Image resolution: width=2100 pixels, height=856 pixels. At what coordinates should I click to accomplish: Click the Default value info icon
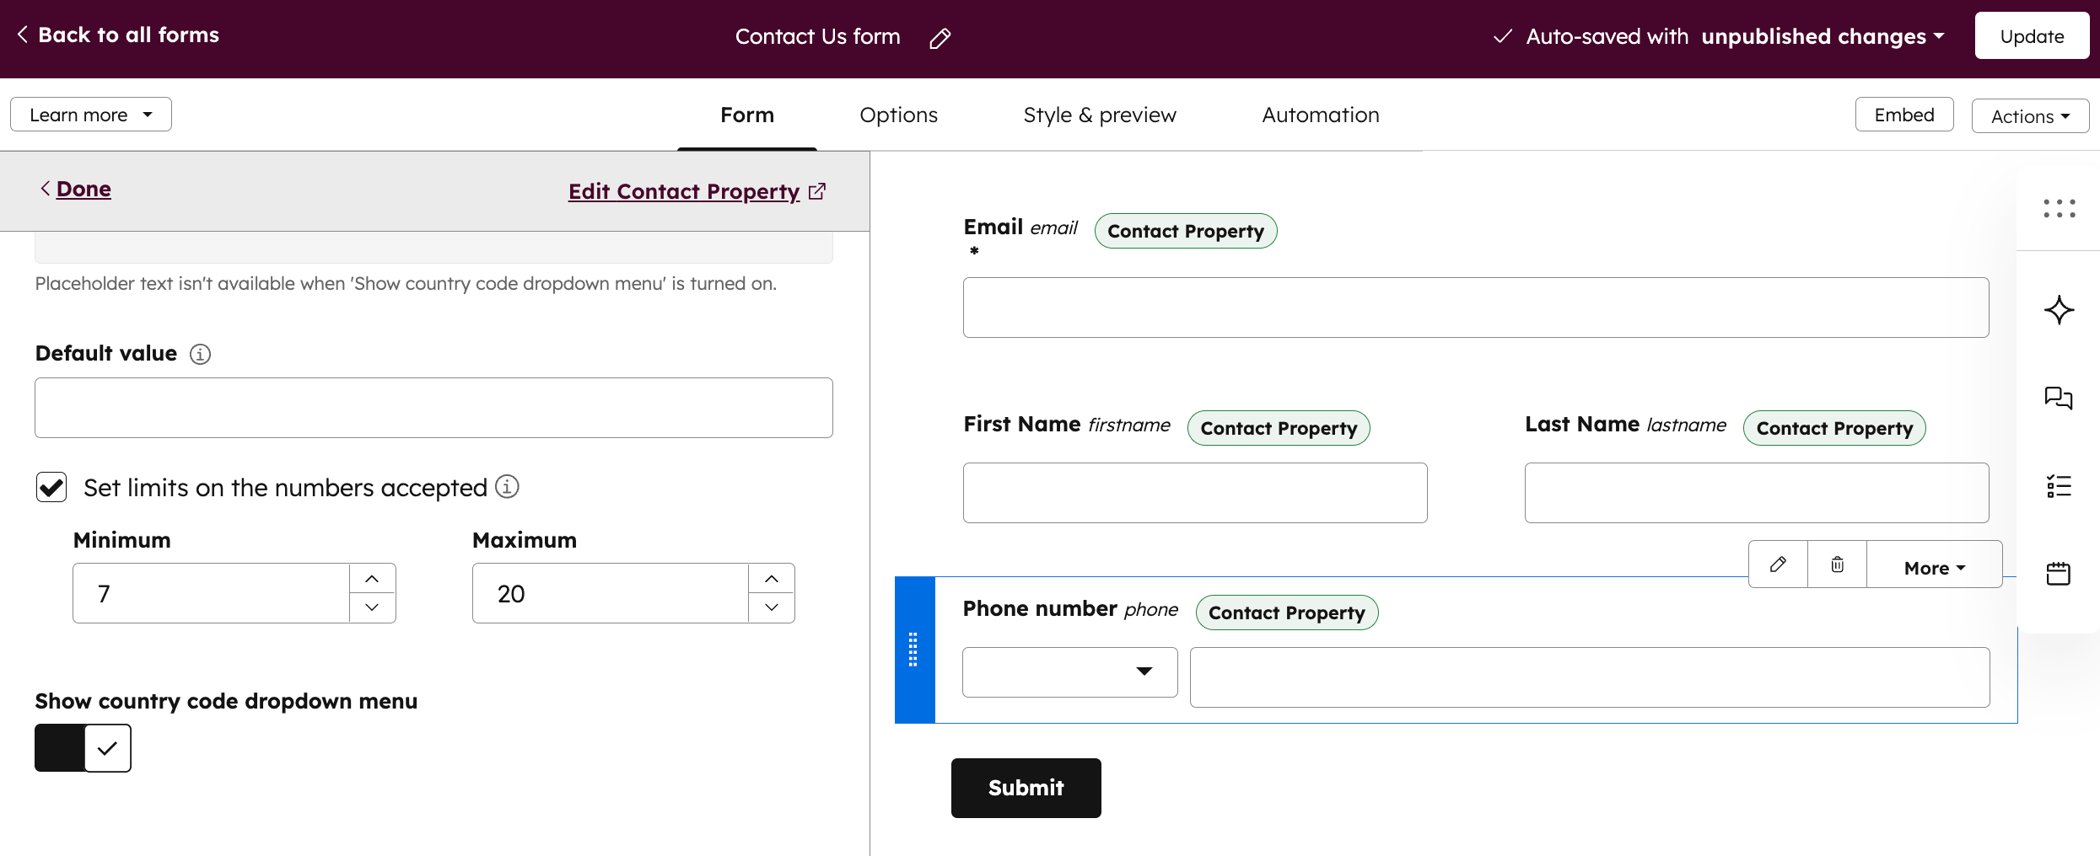tap(200, 354)
